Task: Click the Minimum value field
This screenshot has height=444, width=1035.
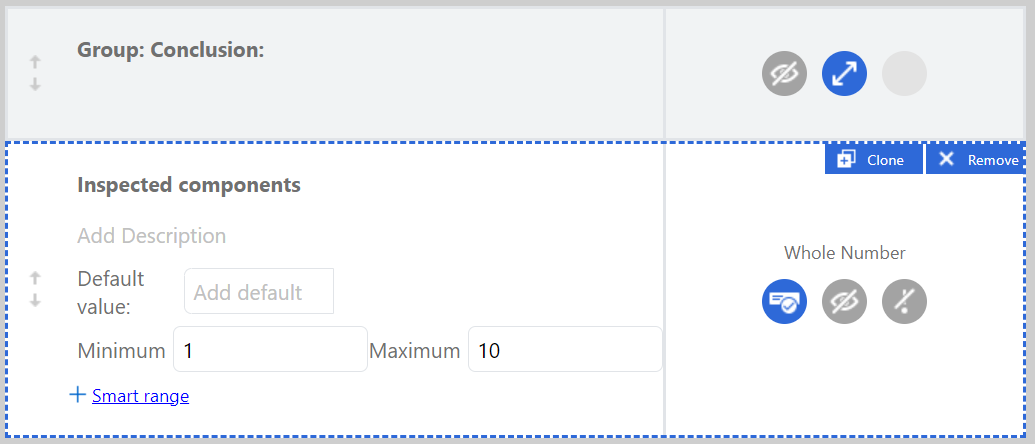Action: [269, 351]
